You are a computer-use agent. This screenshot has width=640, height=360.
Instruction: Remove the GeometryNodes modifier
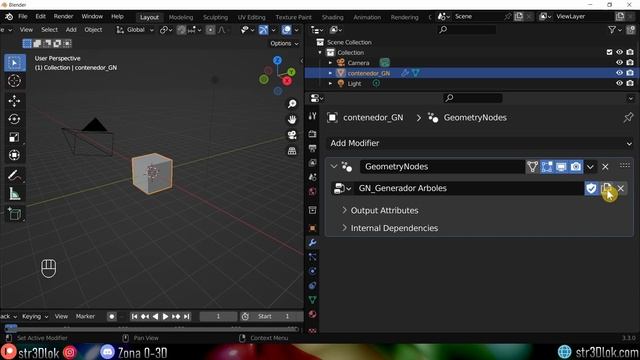605,167
